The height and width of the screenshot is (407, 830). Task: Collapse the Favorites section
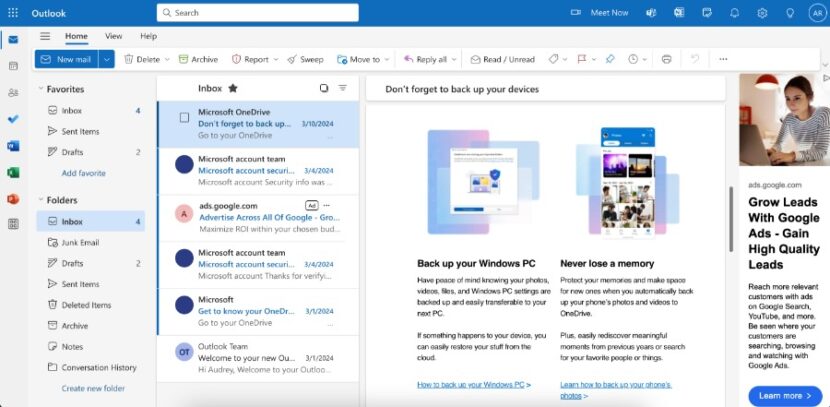pyautogui.click(x=38, y=89)
